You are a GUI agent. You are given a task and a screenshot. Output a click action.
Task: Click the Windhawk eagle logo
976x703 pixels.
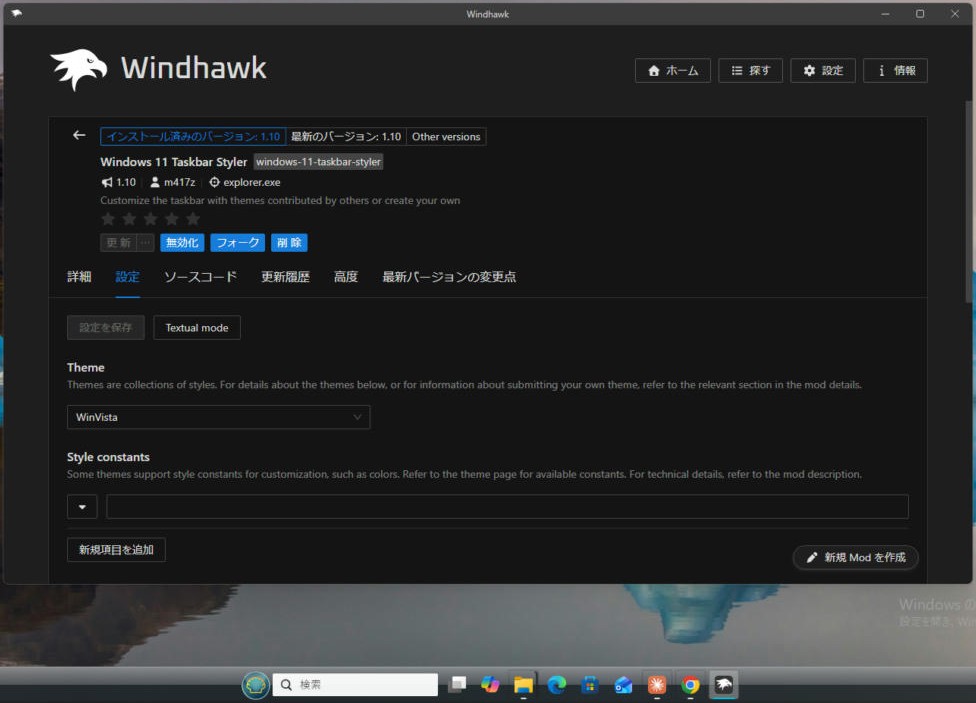click(78, 68)
